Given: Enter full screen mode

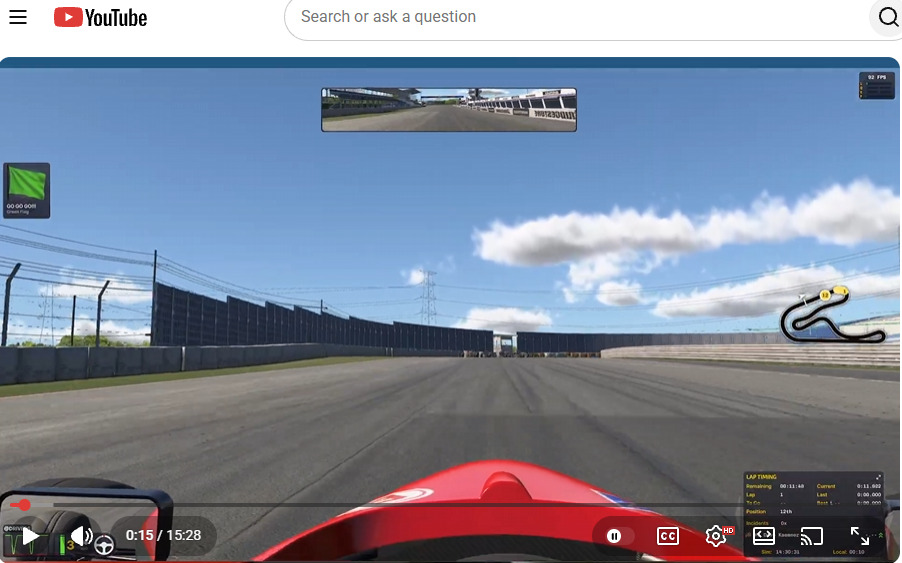Looking at the screenshot, I should click(859, 536).
